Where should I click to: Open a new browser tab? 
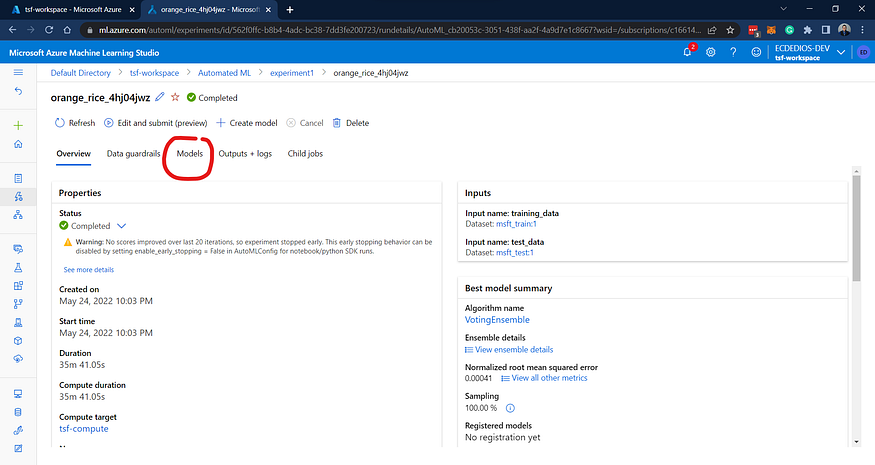click(x=290, y=9)
